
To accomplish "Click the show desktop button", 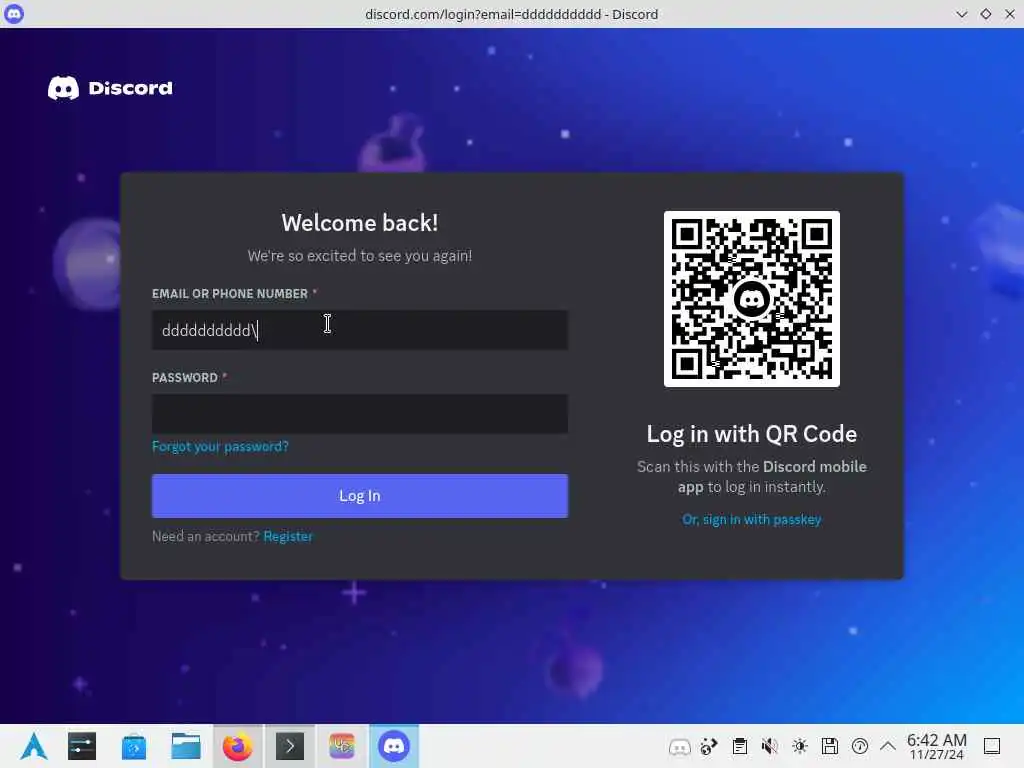I will [992, 746].
